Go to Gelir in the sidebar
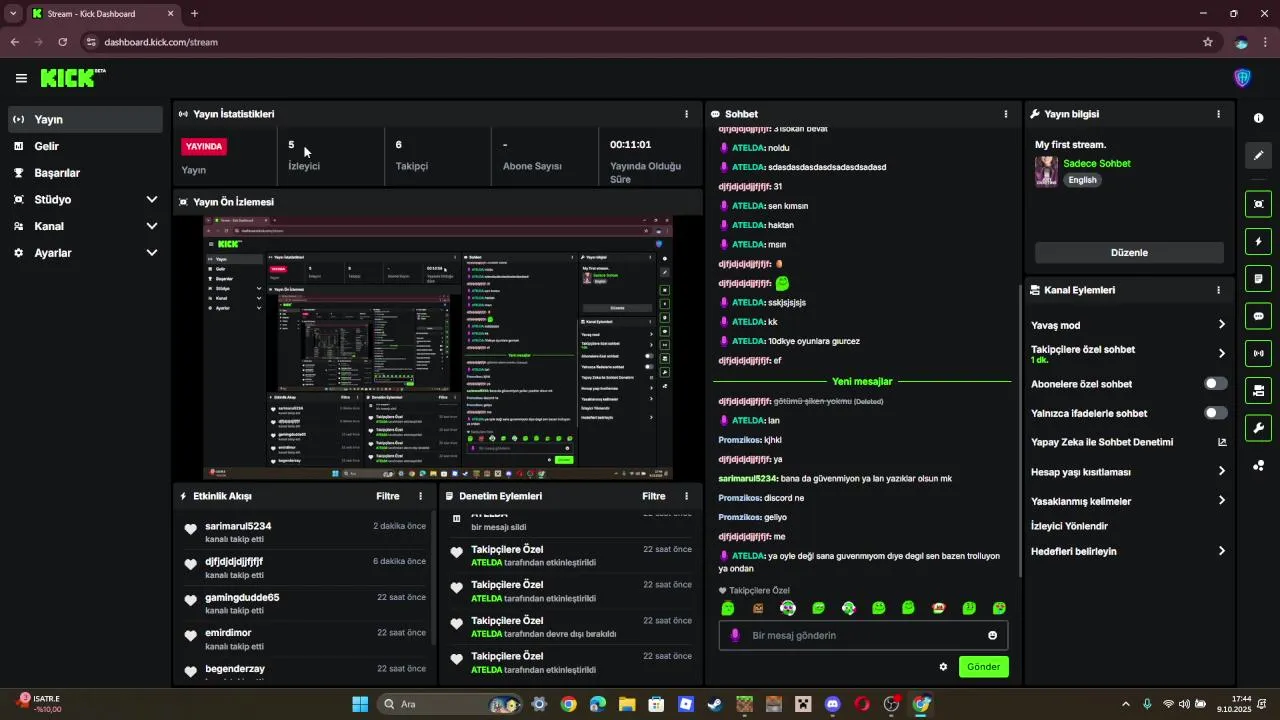Viewport: 1280px width, 720px height. pyautogui.click(x=84, y=146)
